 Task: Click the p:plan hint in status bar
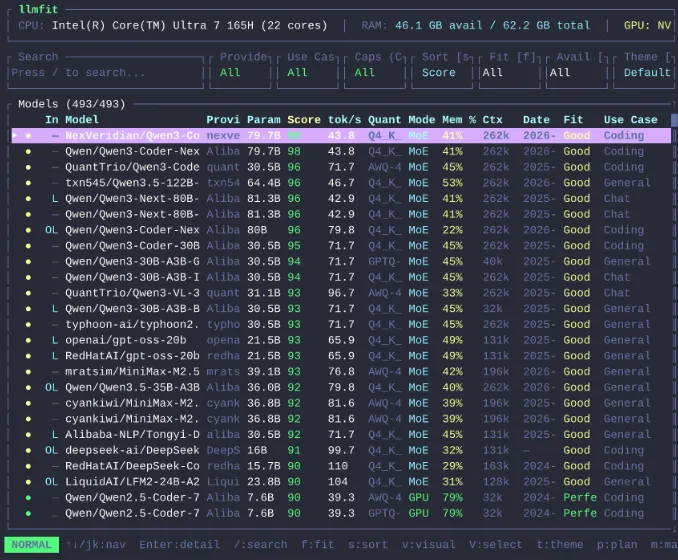617,544
